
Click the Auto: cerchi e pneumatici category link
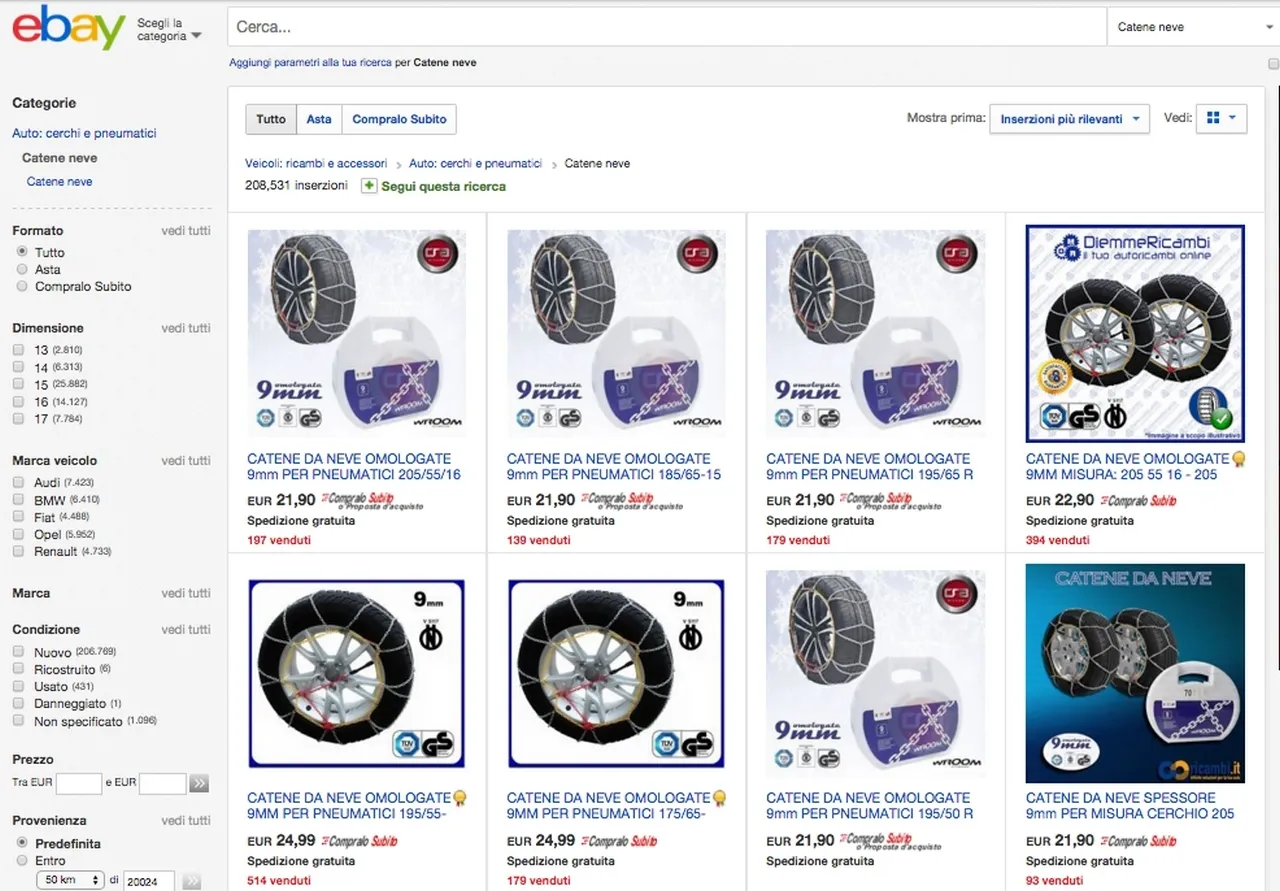[x=84, y=133]
